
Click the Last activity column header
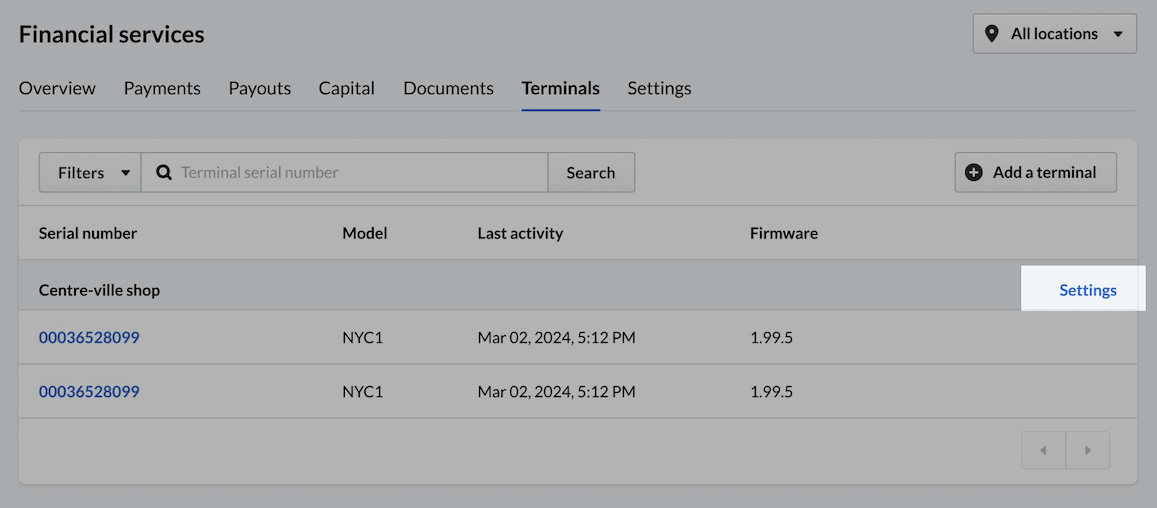pos(520,233)
